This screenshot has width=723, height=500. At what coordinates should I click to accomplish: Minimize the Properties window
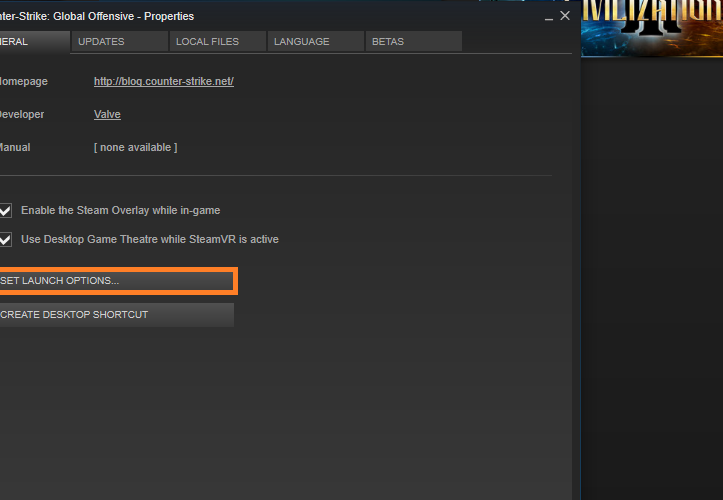tap(548, 17)
